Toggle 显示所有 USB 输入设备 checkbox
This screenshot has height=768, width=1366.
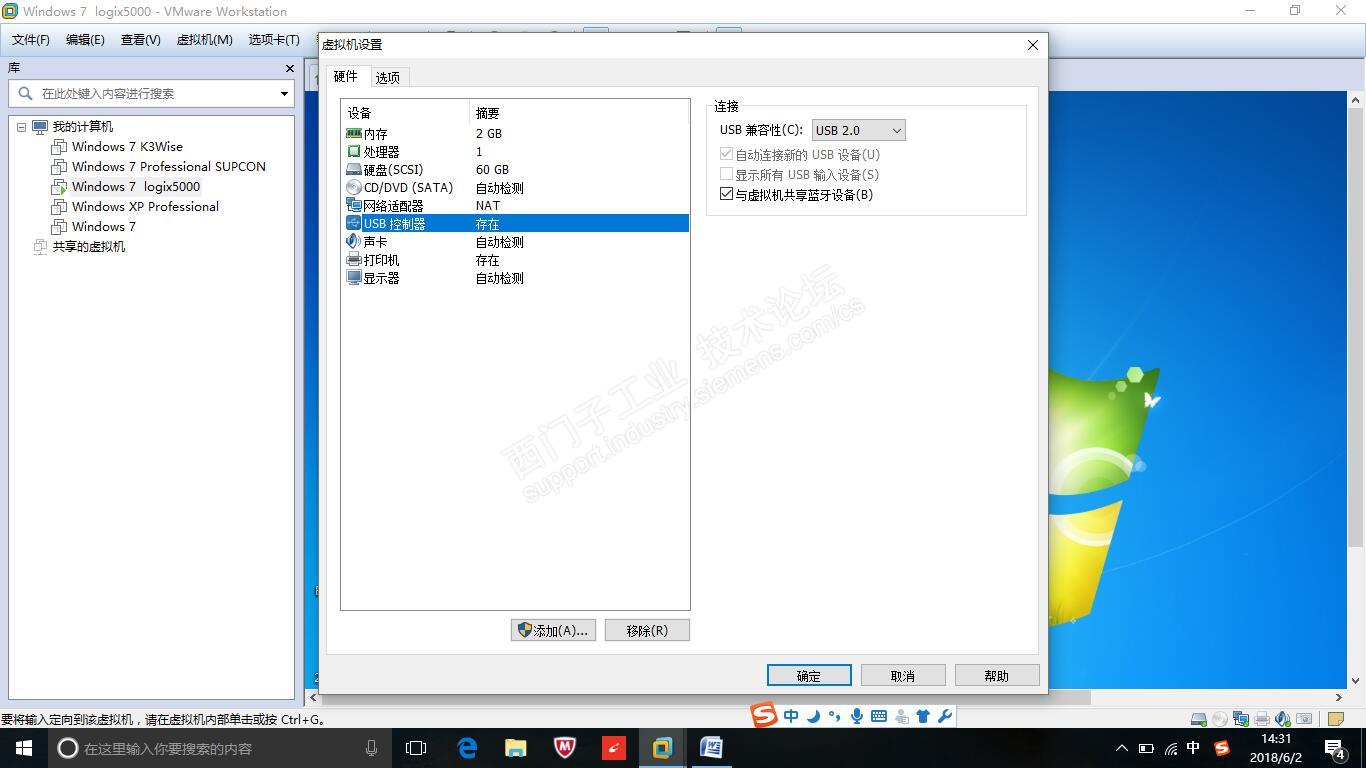(727, 174)
